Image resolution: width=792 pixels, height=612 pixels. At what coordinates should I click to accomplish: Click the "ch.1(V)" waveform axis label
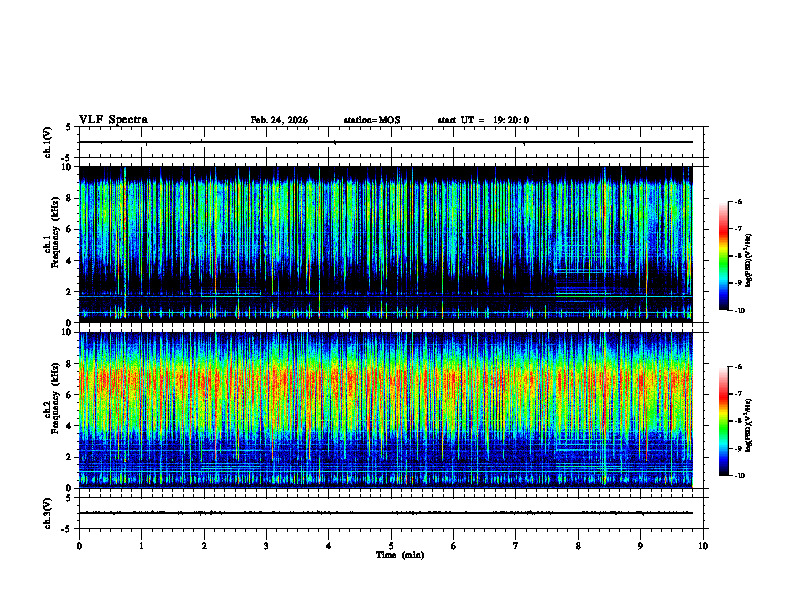tap(48, 142)
